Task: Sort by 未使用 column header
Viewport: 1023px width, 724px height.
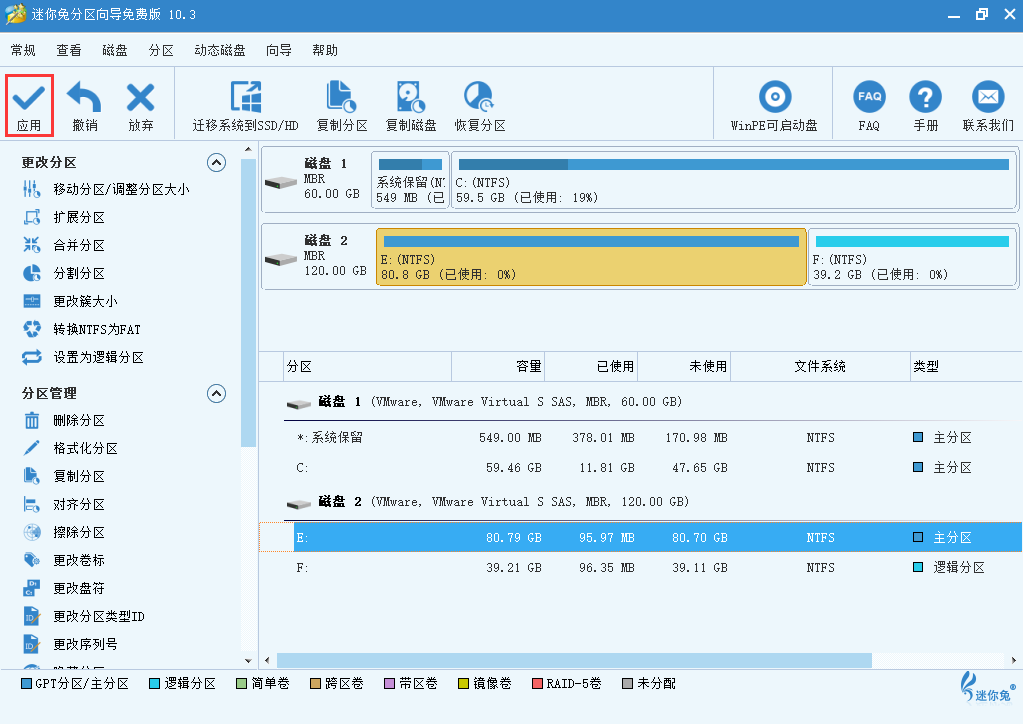Action: pos(684,367)
